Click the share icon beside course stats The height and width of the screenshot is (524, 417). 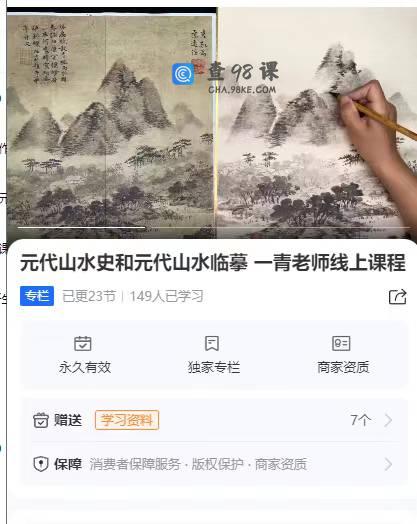pyautogui.click(x=397, y=296)
